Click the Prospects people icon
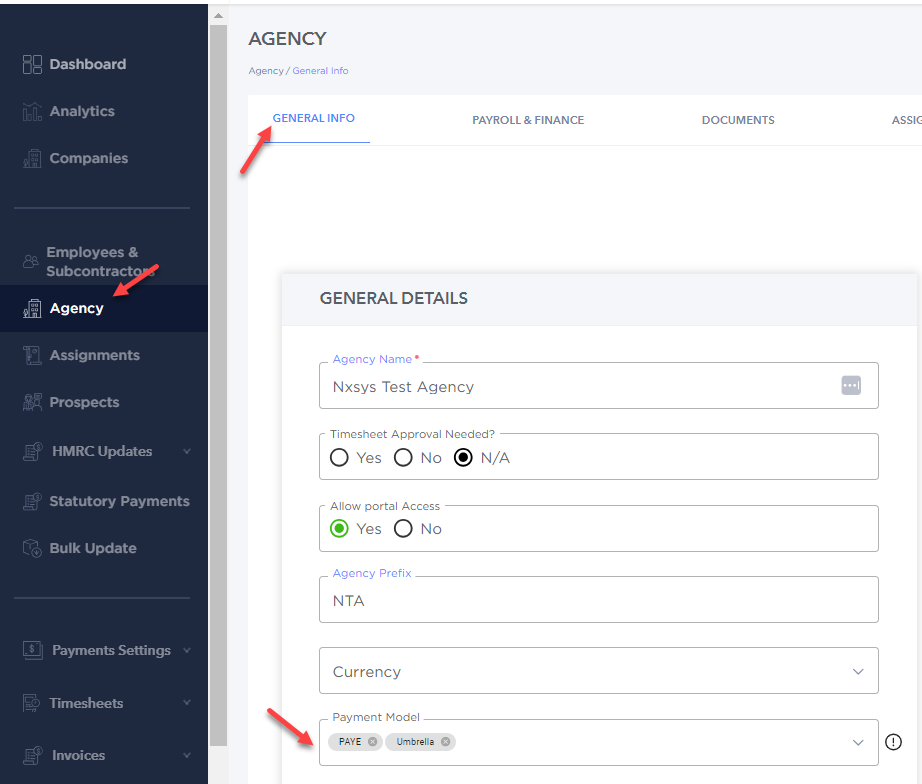Viewport: 922px width, 784px height. 32,402
